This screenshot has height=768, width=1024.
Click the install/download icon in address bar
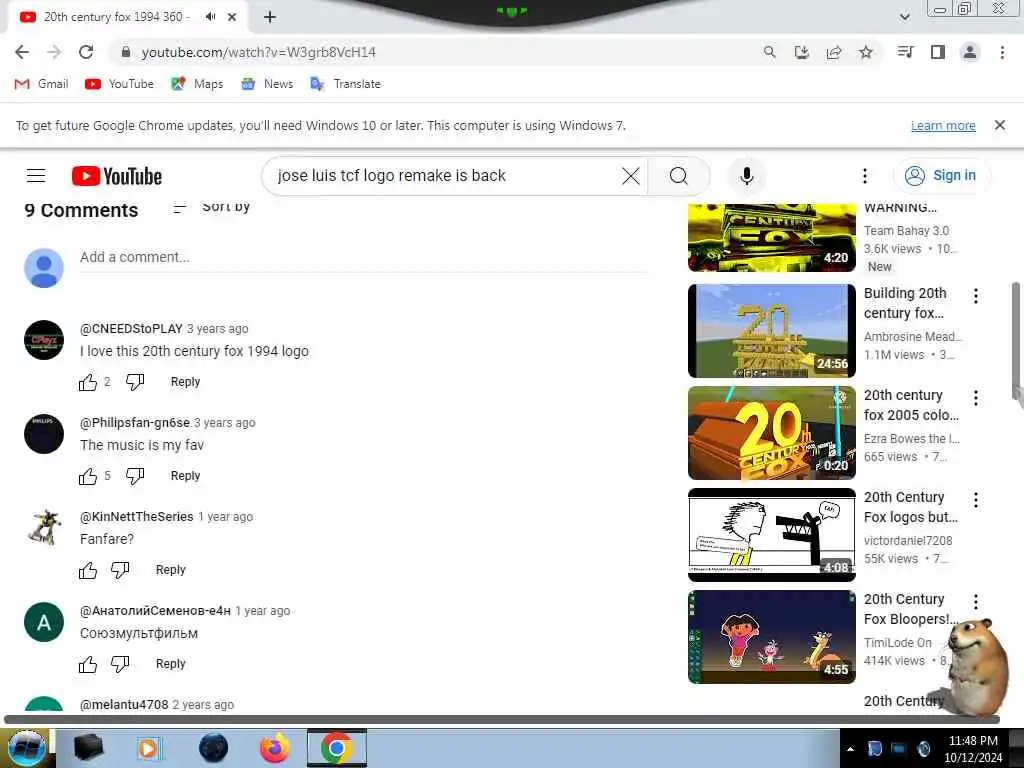coord(802,52)
